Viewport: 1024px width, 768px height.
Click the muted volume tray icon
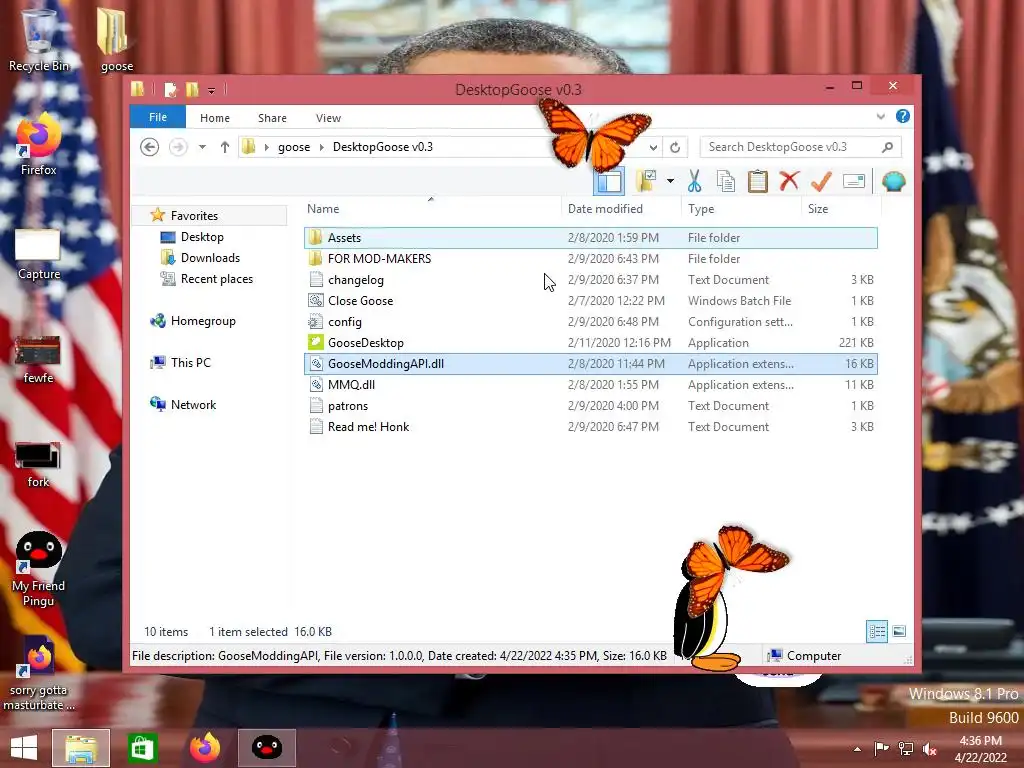coord(930,749)
